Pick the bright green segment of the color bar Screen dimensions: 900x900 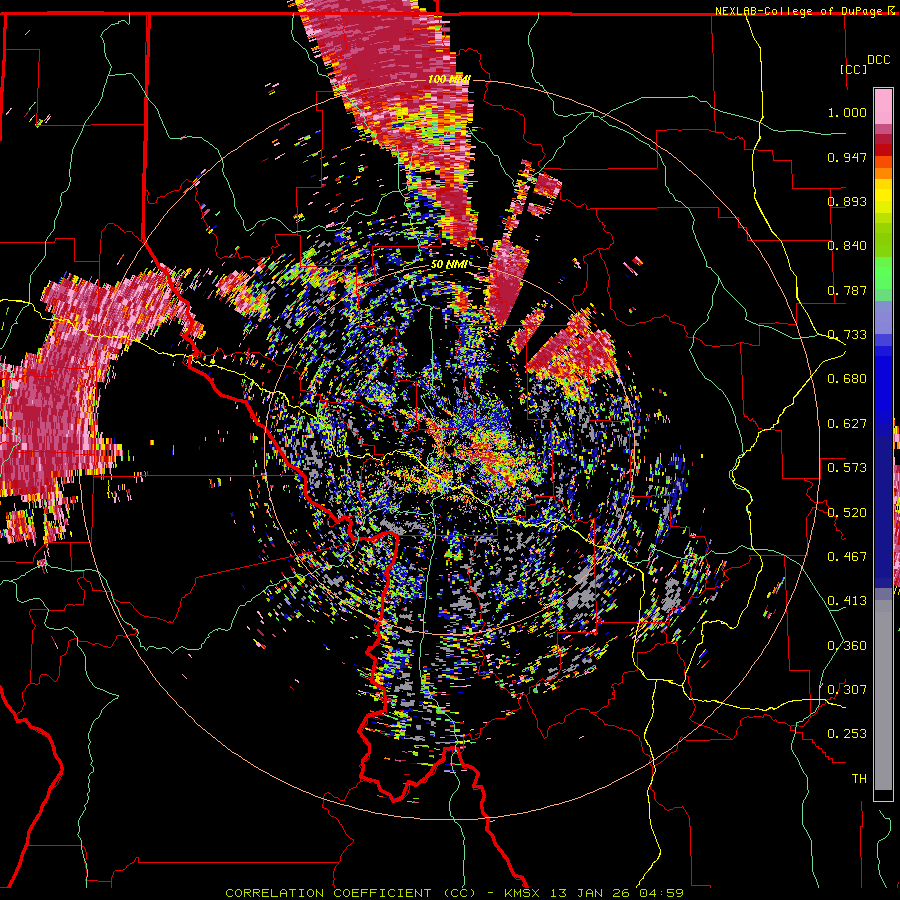pos(883,274)
